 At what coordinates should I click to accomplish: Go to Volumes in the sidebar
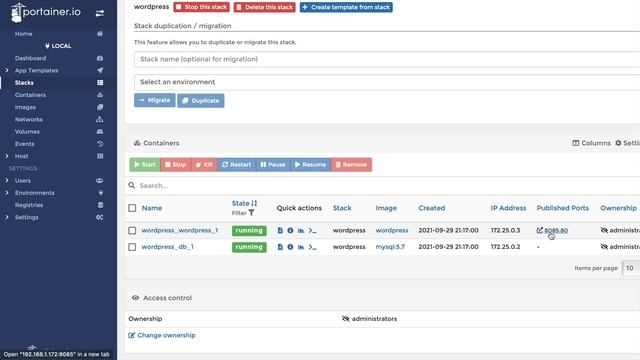pyautogui.click(x=27, y=132)
